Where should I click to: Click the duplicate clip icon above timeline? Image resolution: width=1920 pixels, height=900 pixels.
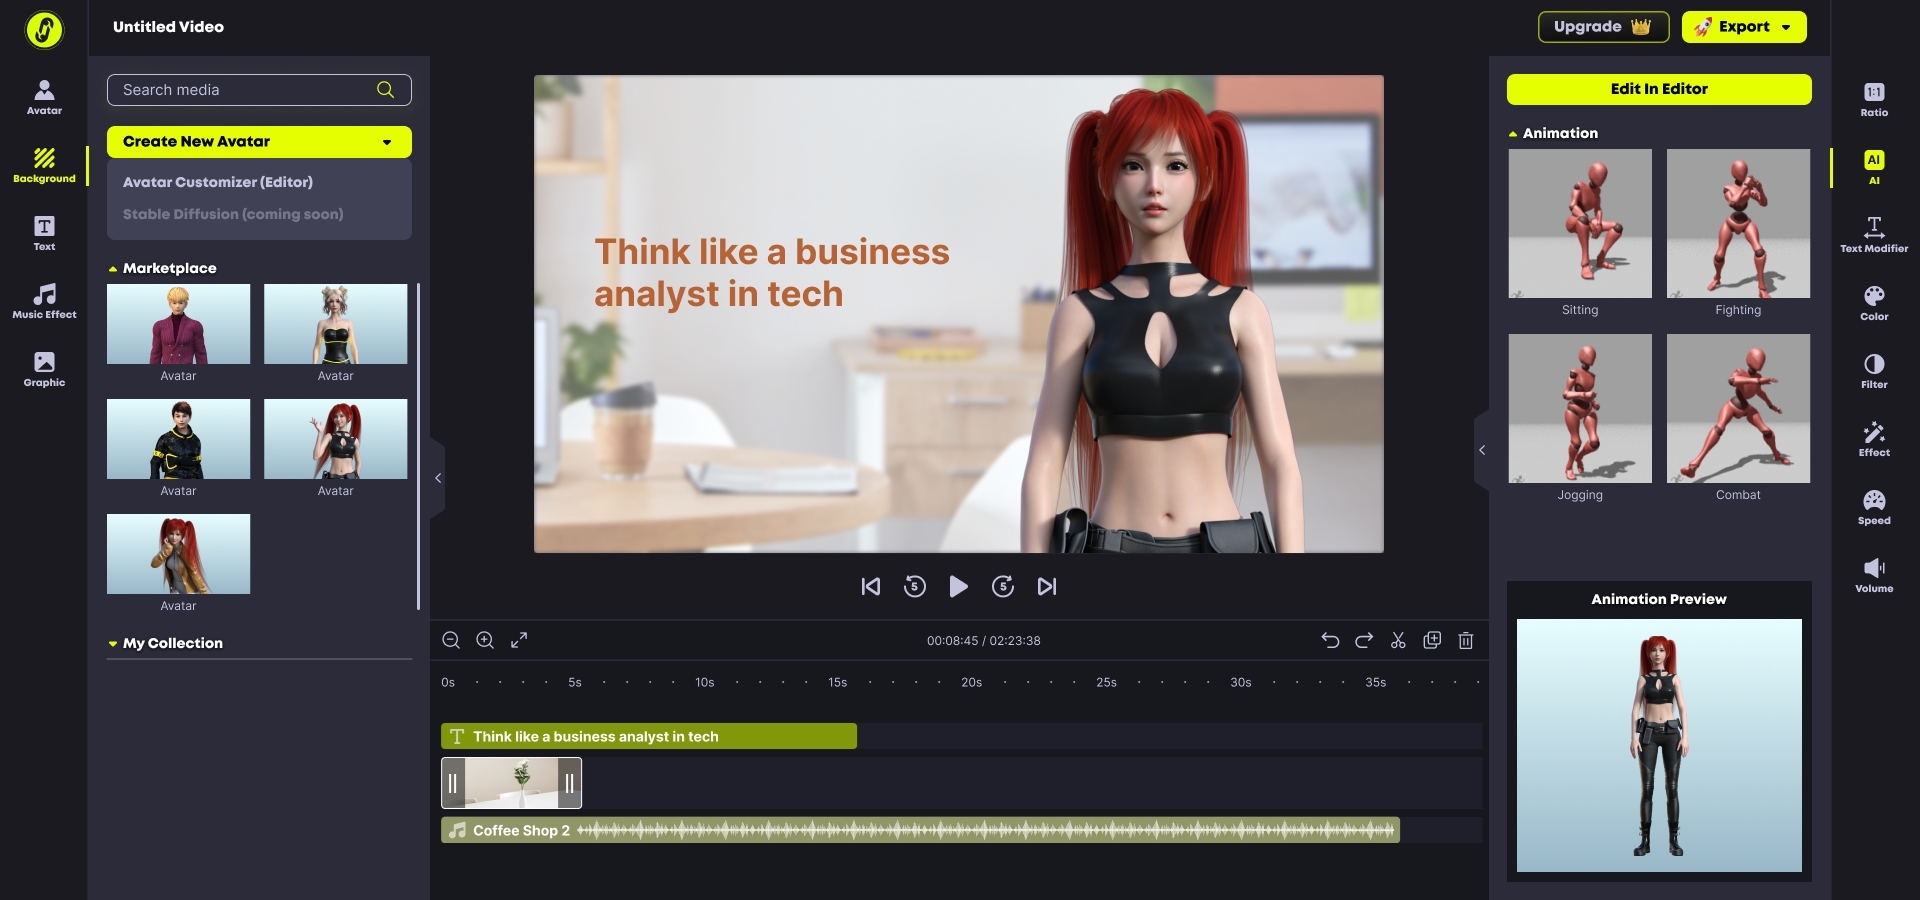1432,640
